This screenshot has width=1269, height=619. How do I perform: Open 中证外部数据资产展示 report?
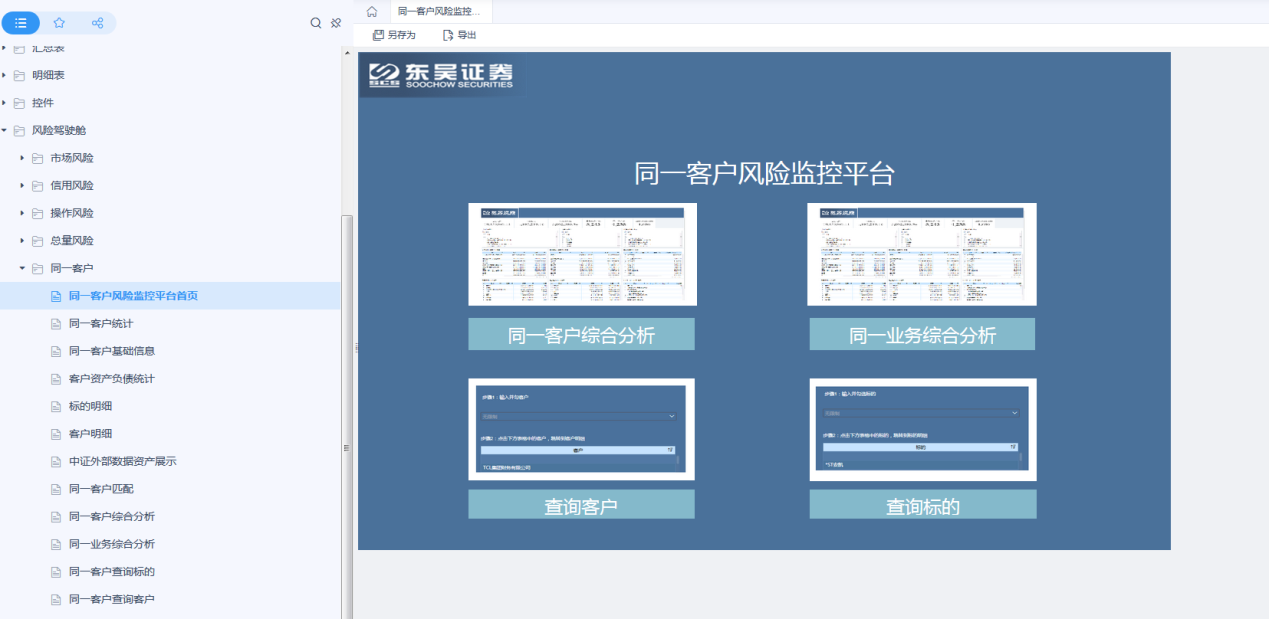pos(122,462)
